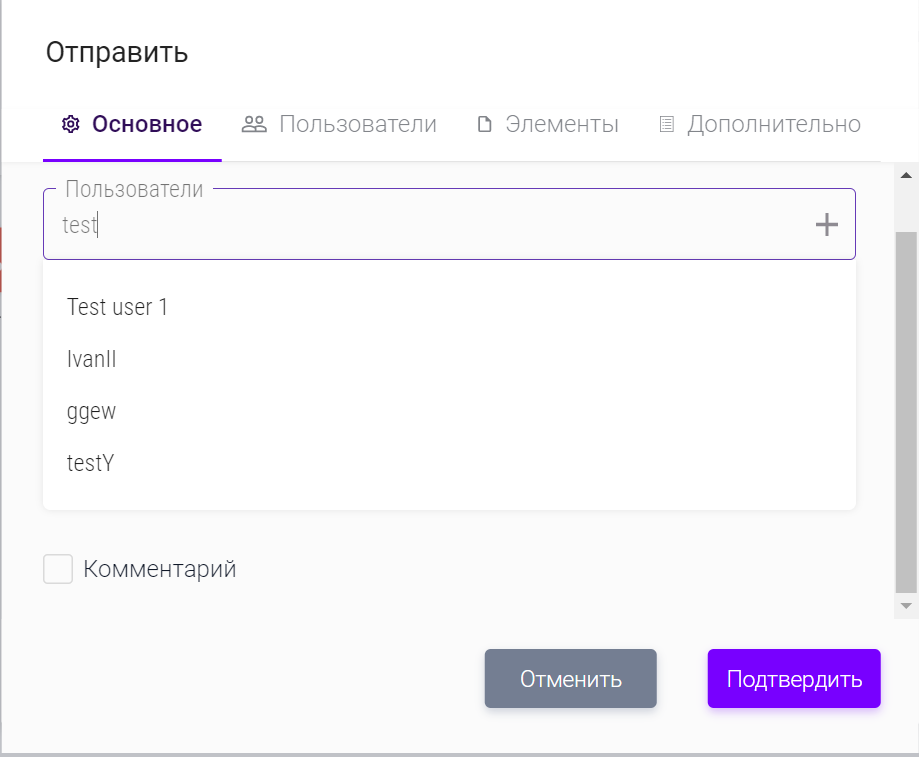Click the scrollbar up arrow
This screenshot has height=757, width=919.
[x=906, y=175]
